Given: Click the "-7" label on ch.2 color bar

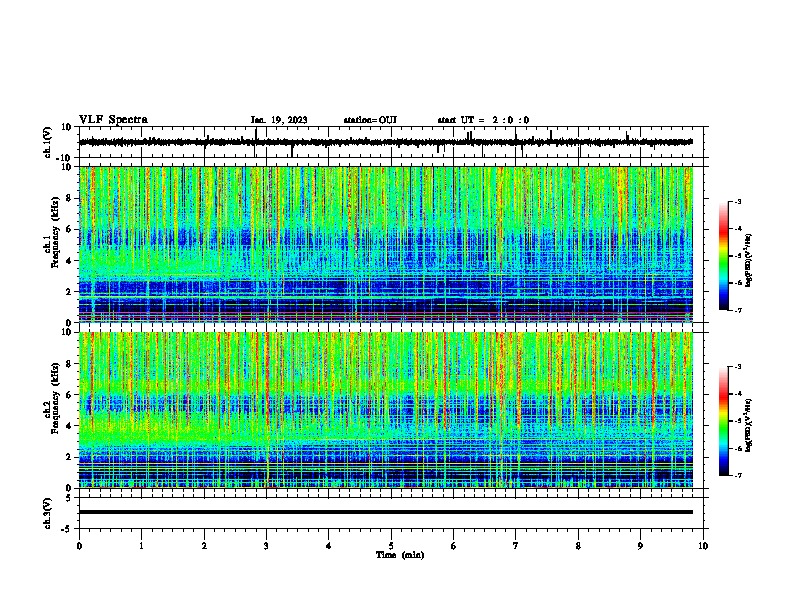Looking at the screenshot, I should pyautogui.click(x=738, y=476).
